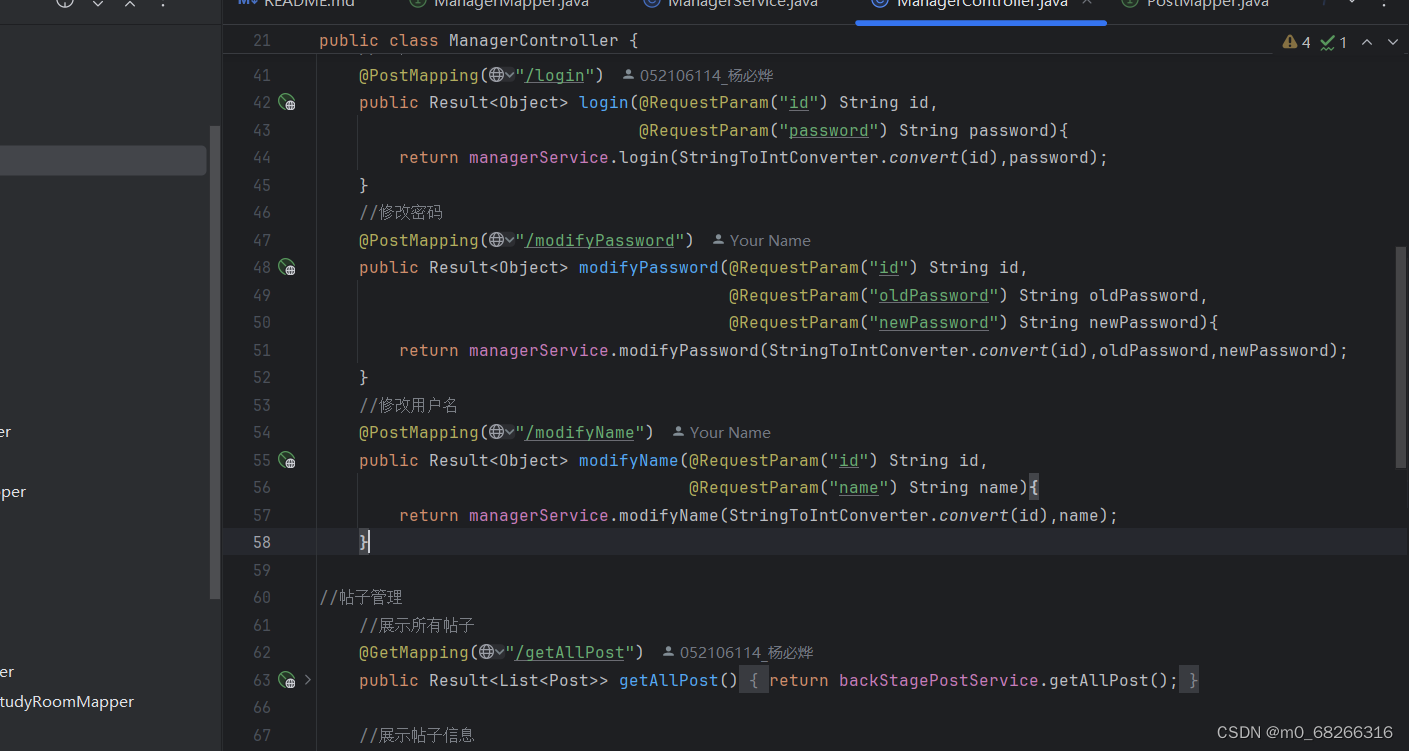1409x751 pixels.
Task: Click backStagePostService on line 63
Action: [939, 680]
